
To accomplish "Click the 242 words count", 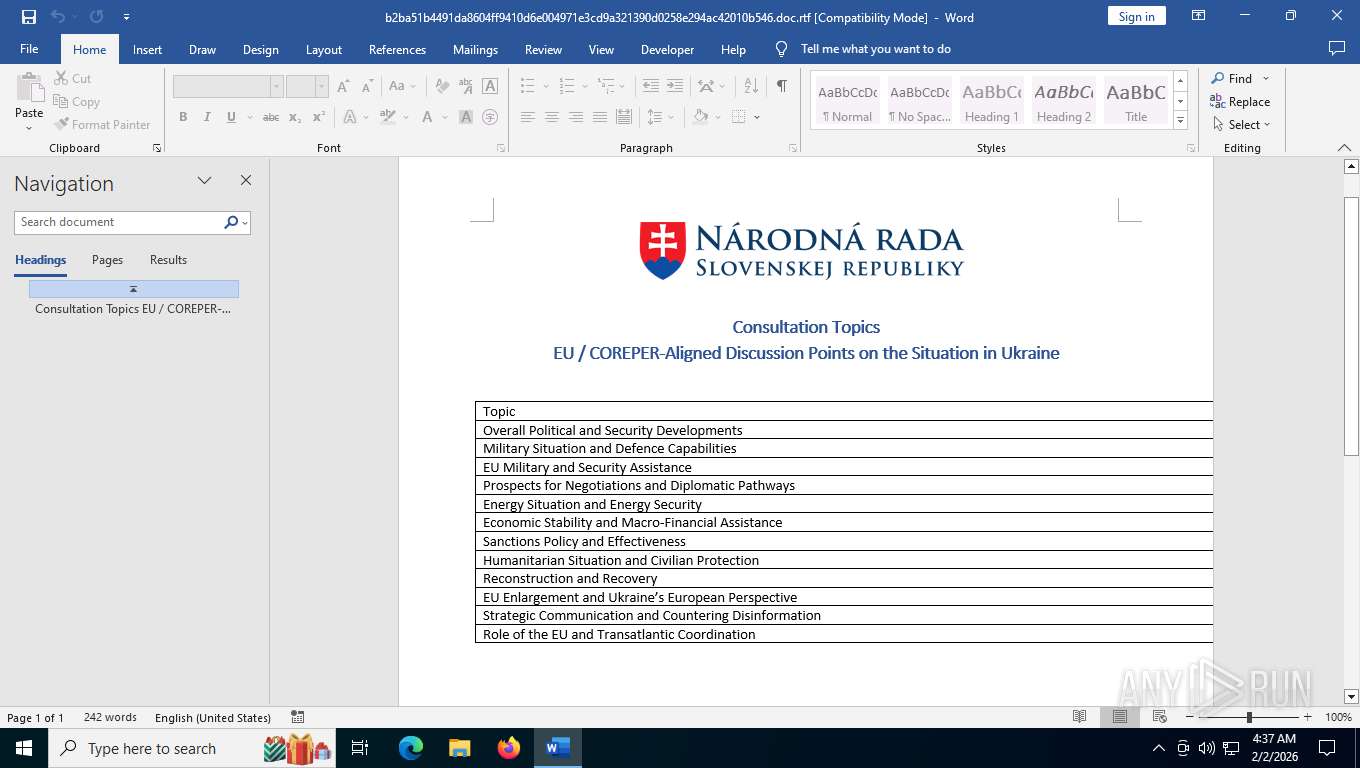I will [110, 717].
